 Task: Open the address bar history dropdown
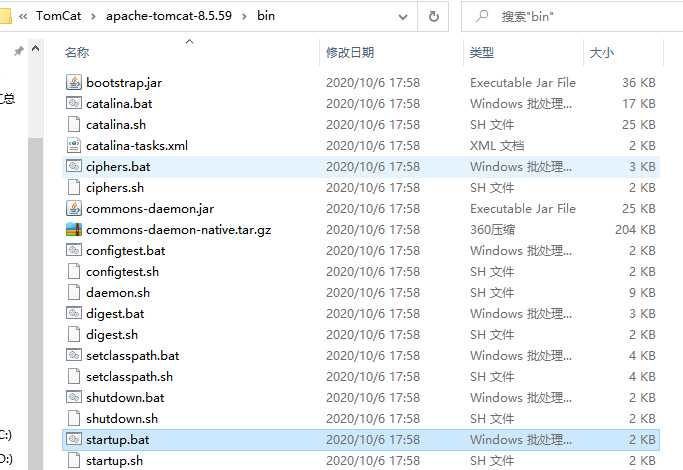[x=403, y=17]
